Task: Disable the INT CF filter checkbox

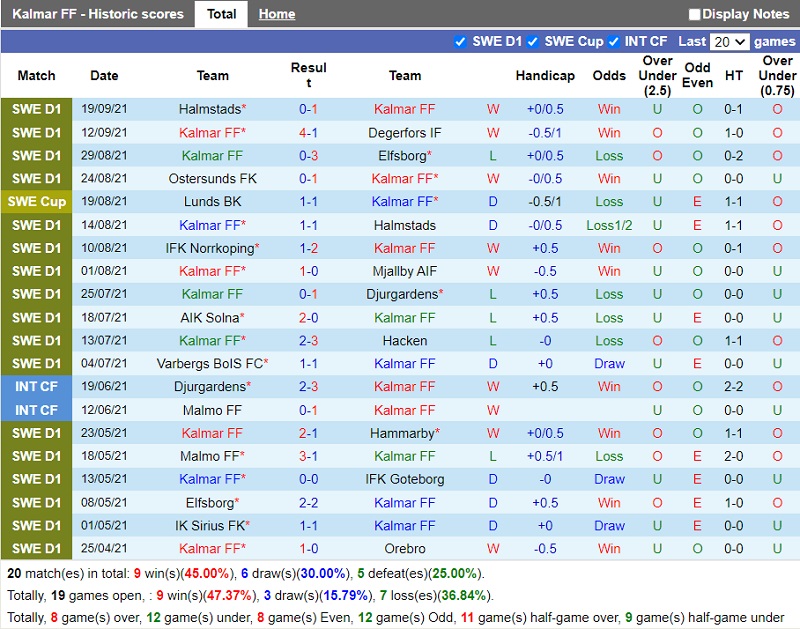Action: point(613,41)
